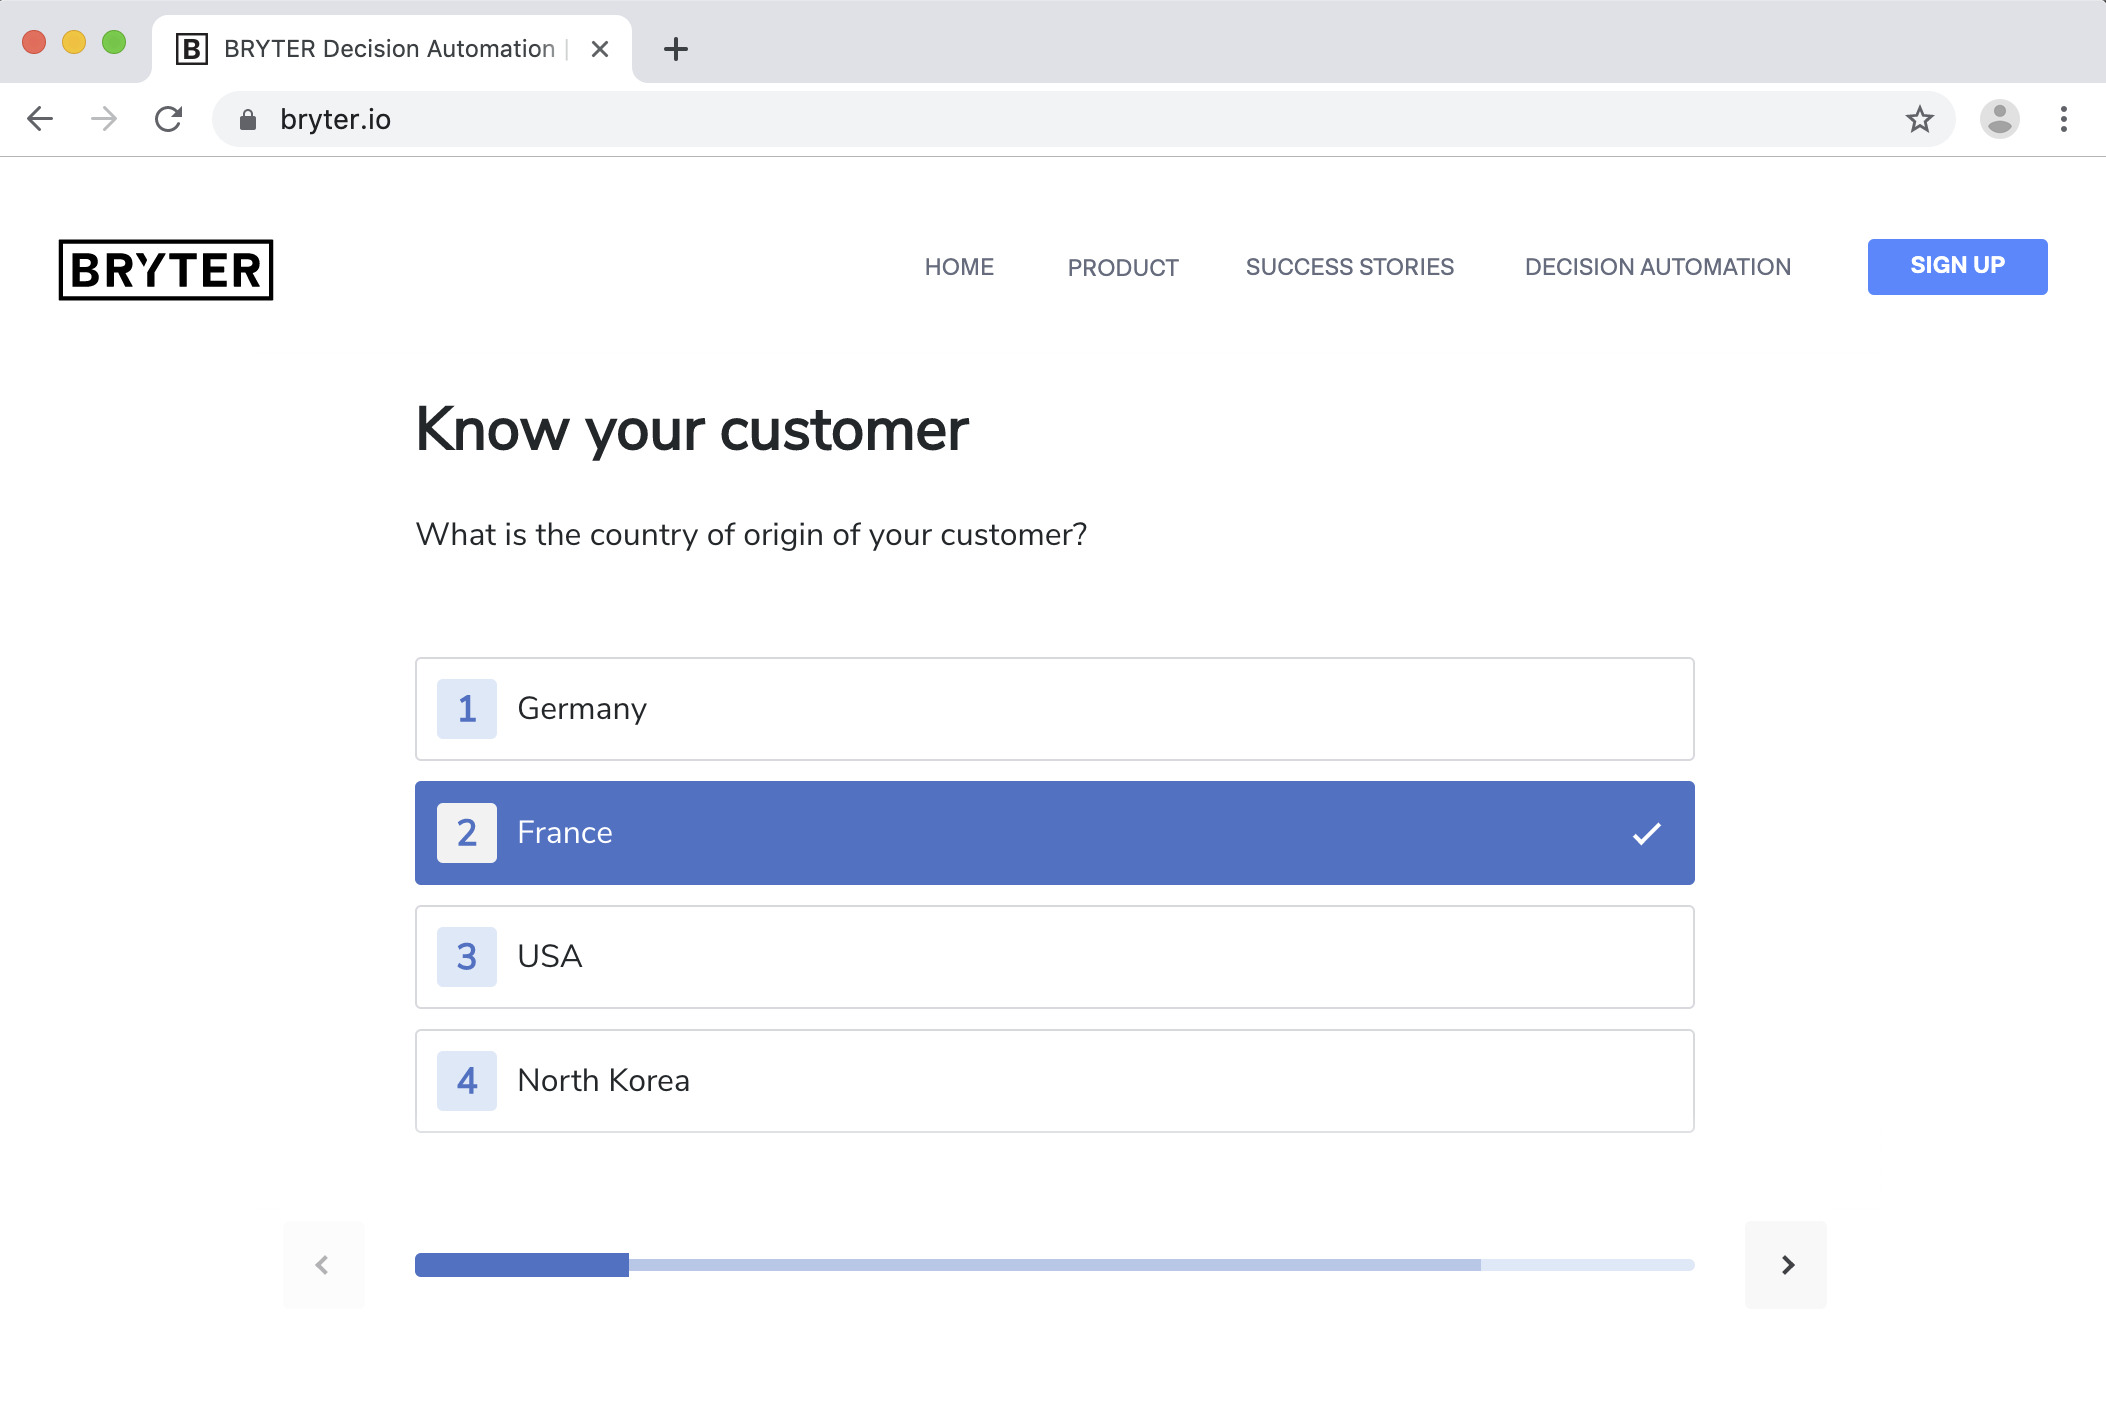Viewport: 2106px width, 1414px height.
Task: Click the macOS yellow minimize button
Action: (74, 42)
